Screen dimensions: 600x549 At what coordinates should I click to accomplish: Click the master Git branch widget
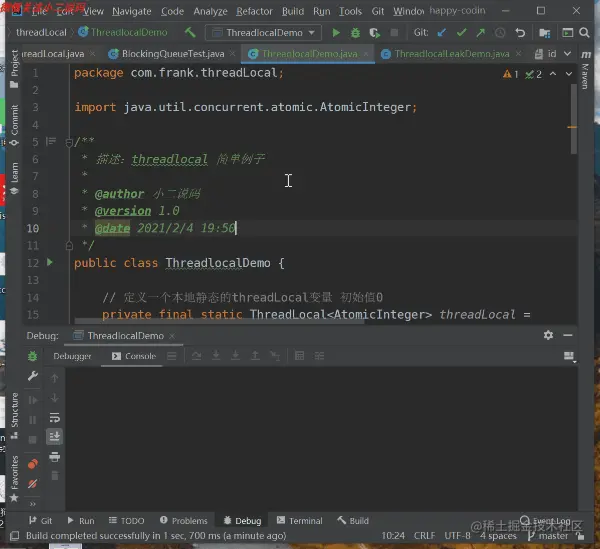click(x=548, y=536)
